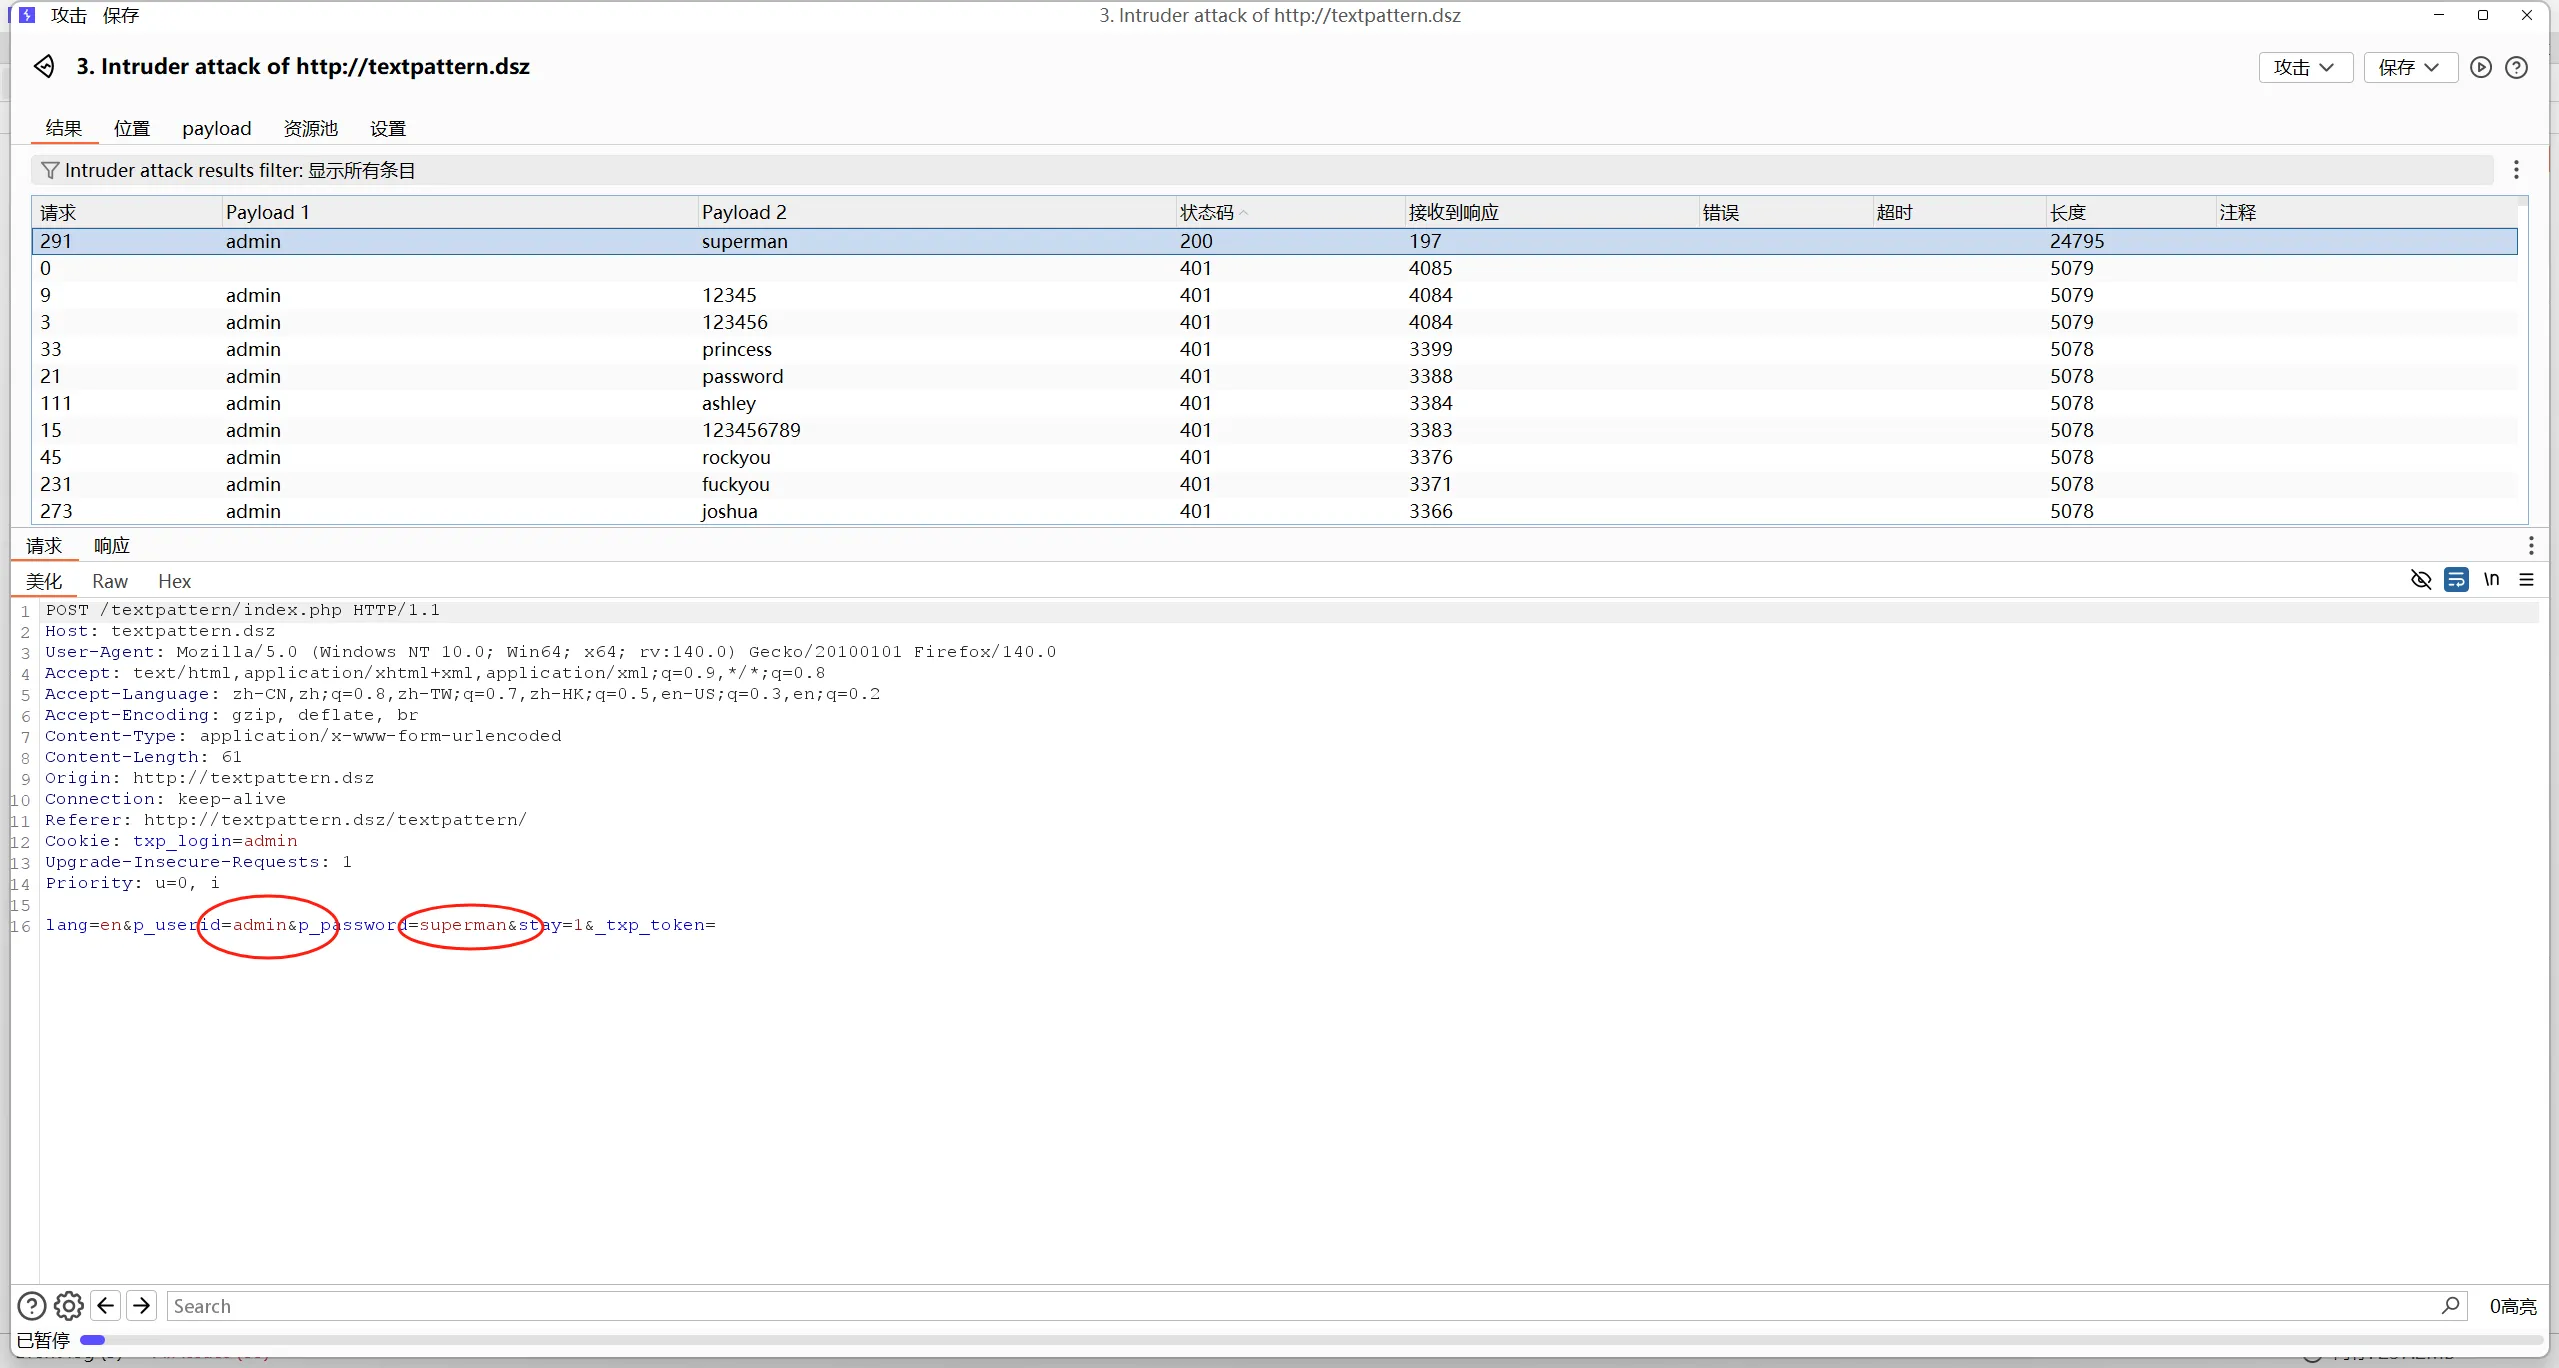Toggle line wrap icon in message editor
This screenshot has width=2559, height=1368.
2456,580
